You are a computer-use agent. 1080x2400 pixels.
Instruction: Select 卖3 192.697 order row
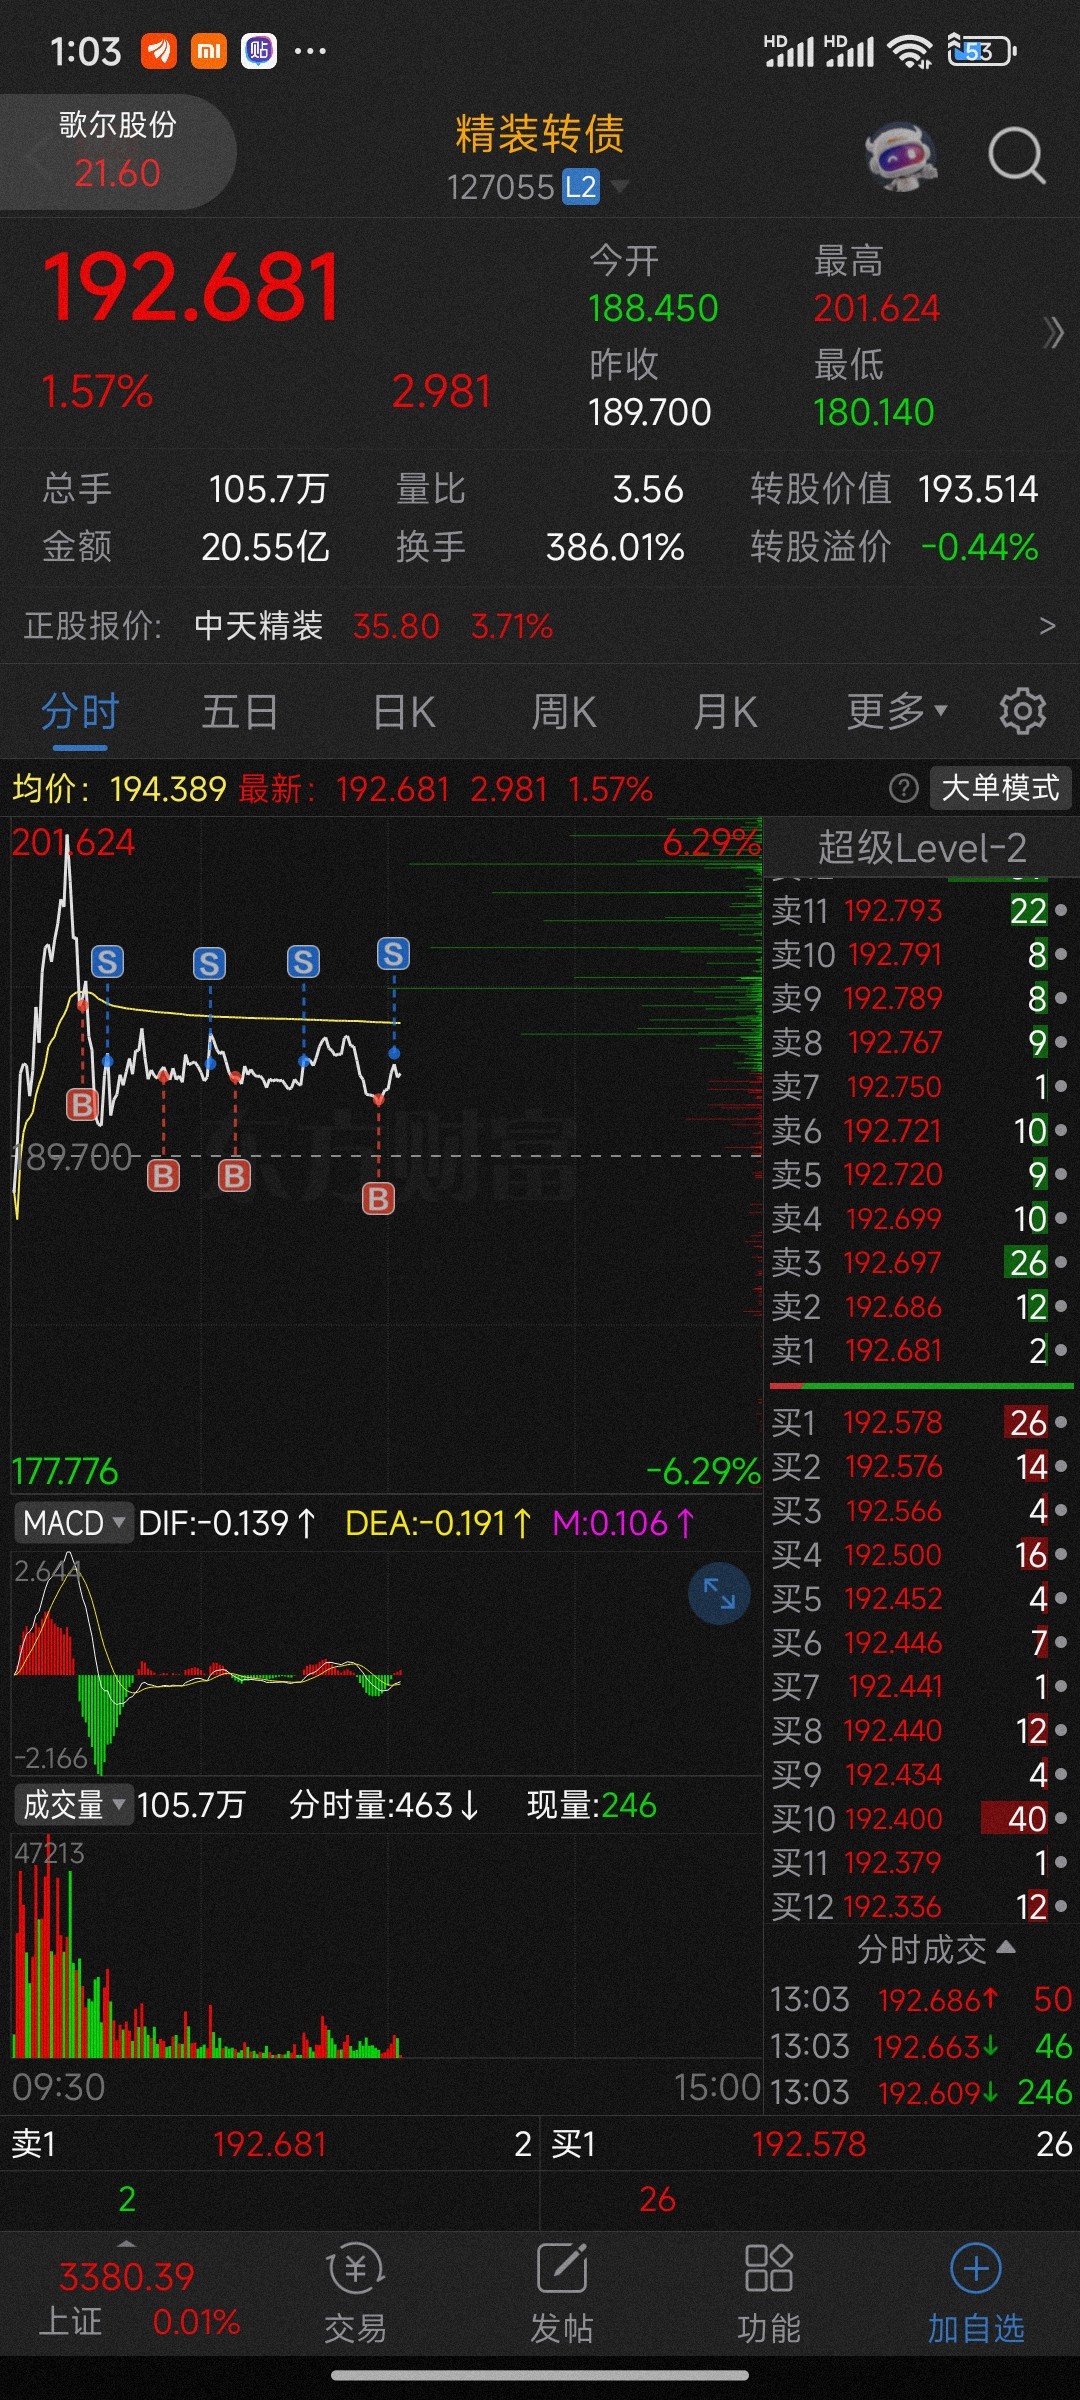coord(921,1262)
